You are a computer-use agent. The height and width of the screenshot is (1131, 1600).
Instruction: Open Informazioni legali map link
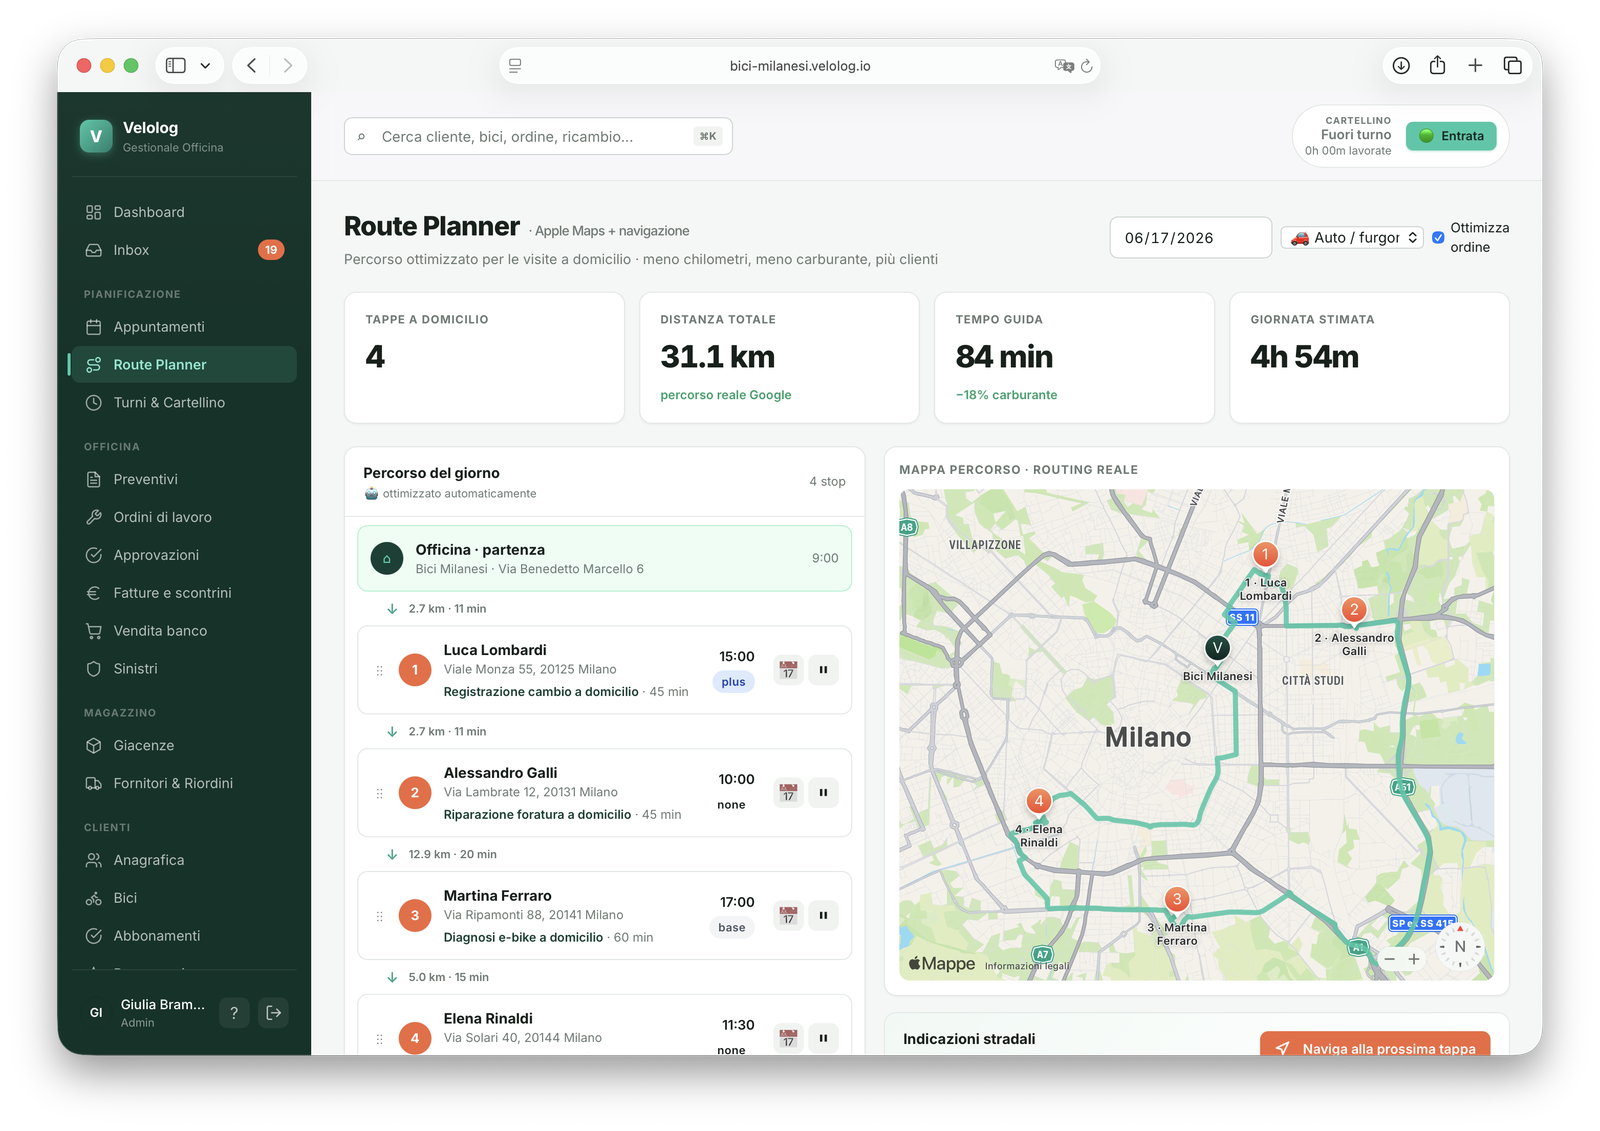(x=1027, y=966)
